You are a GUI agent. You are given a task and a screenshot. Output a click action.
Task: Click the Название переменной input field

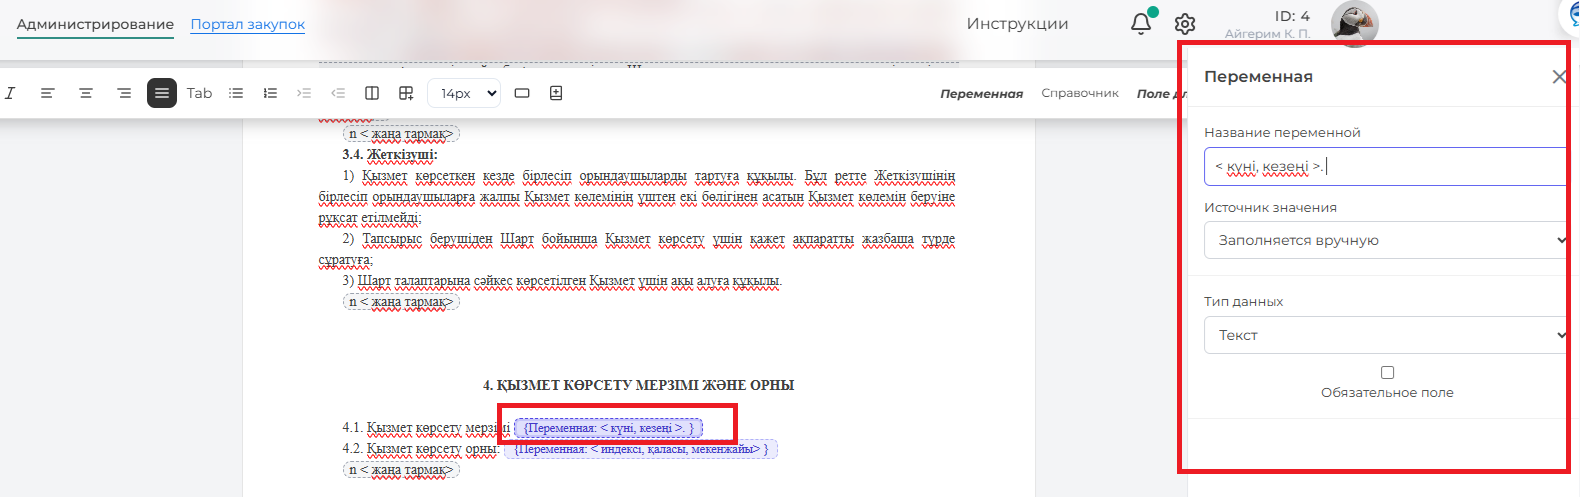[1385, 167]
